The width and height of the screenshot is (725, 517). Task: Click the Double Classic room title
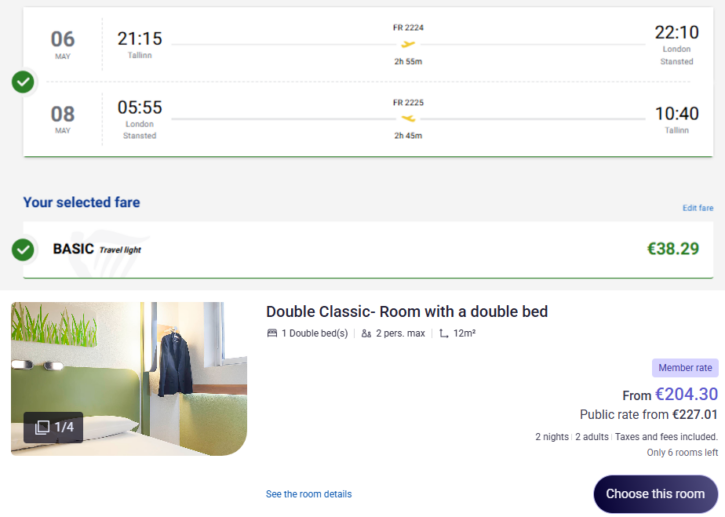pos(407,312)
